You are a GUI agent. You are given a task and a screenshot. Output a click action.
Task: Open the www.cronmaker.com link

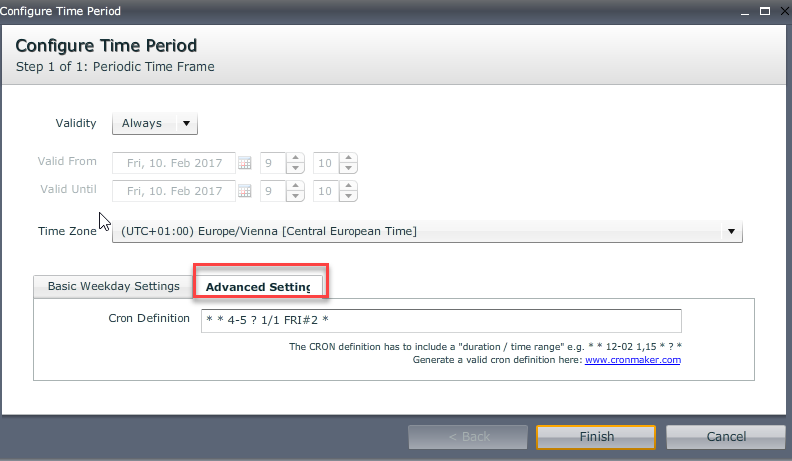tap(632, 360)
